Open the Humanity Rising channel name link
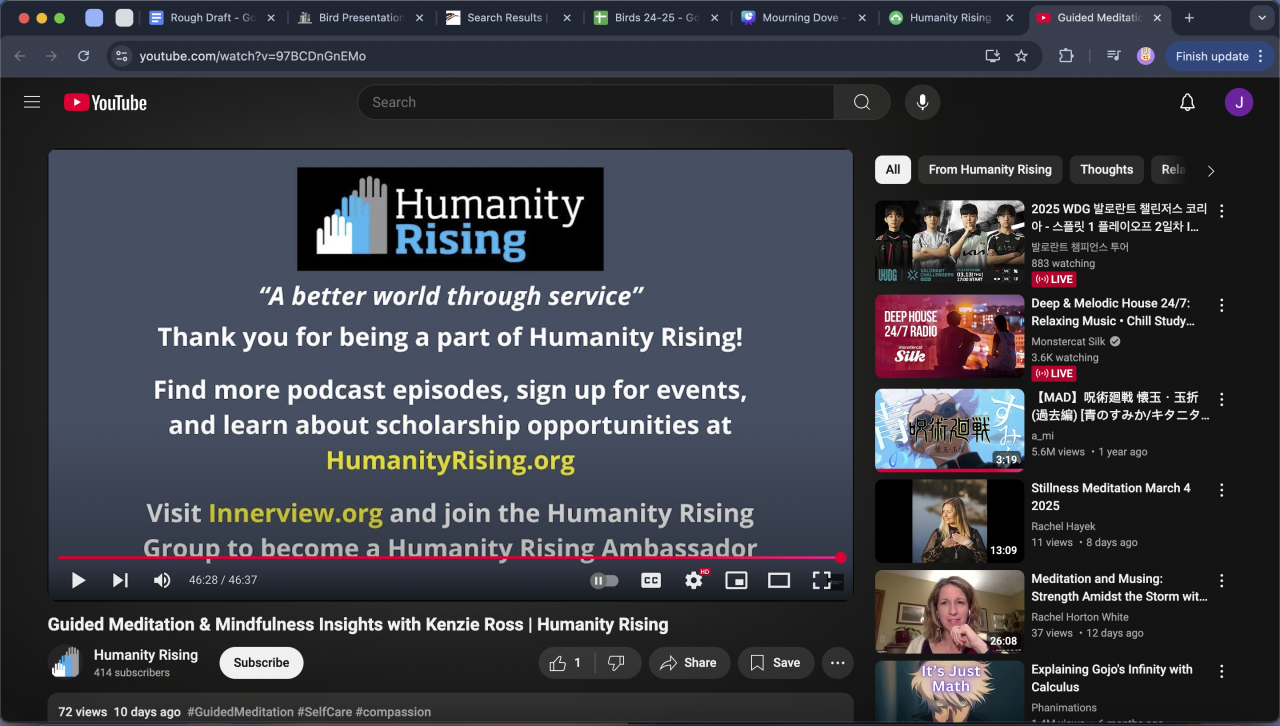Image resolution: width=1280 pixels, height=726 pixels. pos(146,655)
